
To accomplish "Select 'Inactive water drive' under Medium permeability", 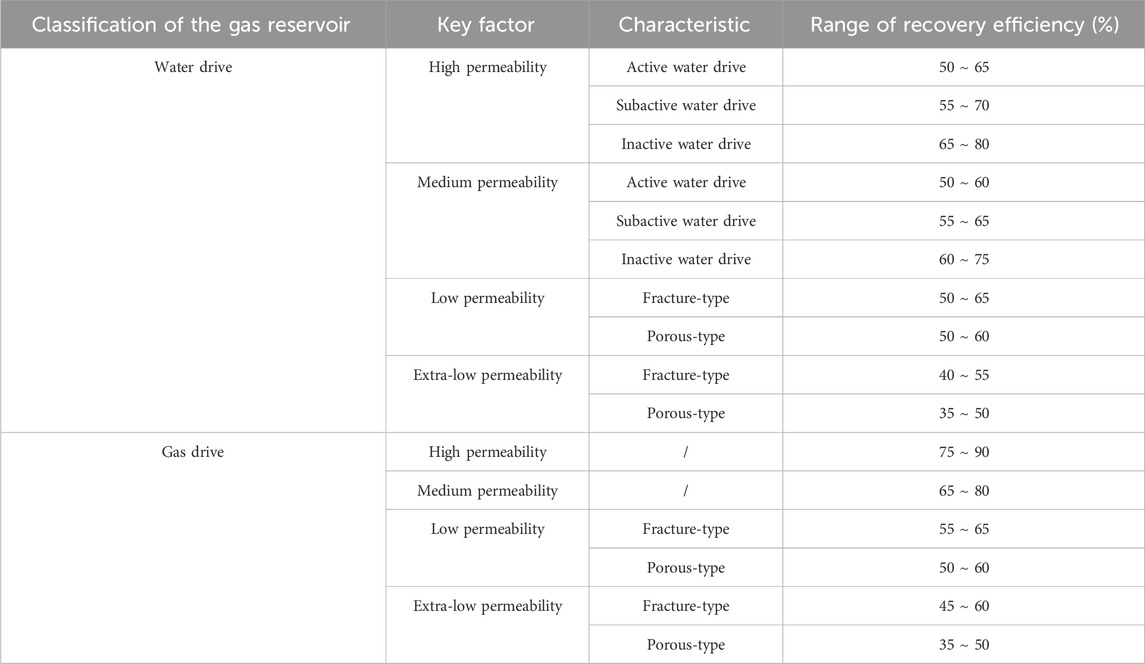I will (686, 259).
